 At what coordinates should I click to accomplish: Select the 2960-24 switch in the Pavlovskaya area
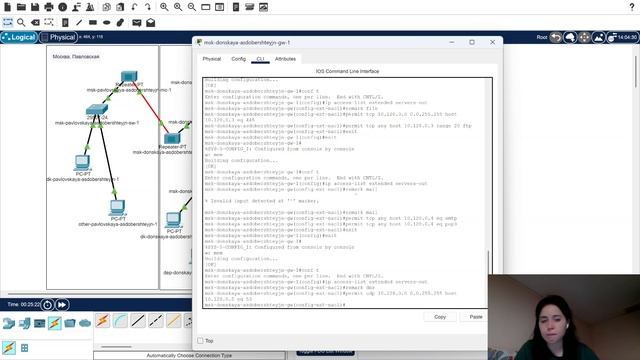(97, 109)
